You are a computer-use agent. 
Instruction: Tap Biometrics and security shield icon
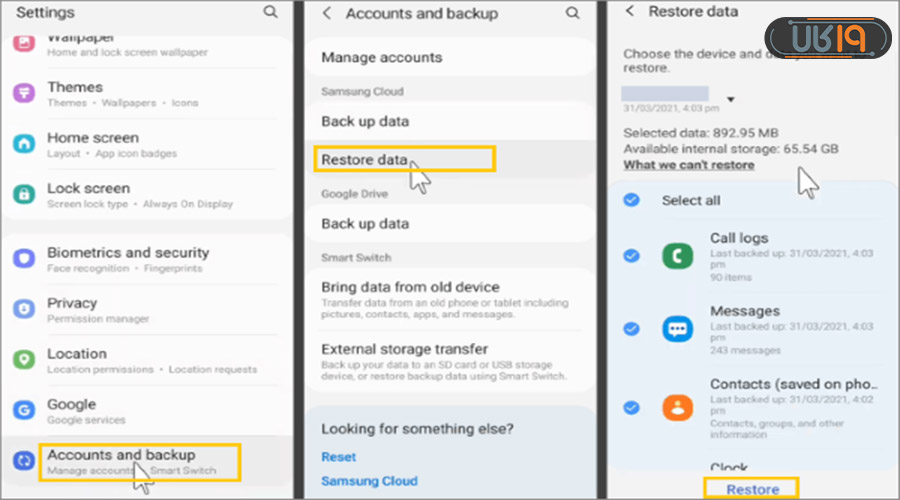(x=25, y=259)
